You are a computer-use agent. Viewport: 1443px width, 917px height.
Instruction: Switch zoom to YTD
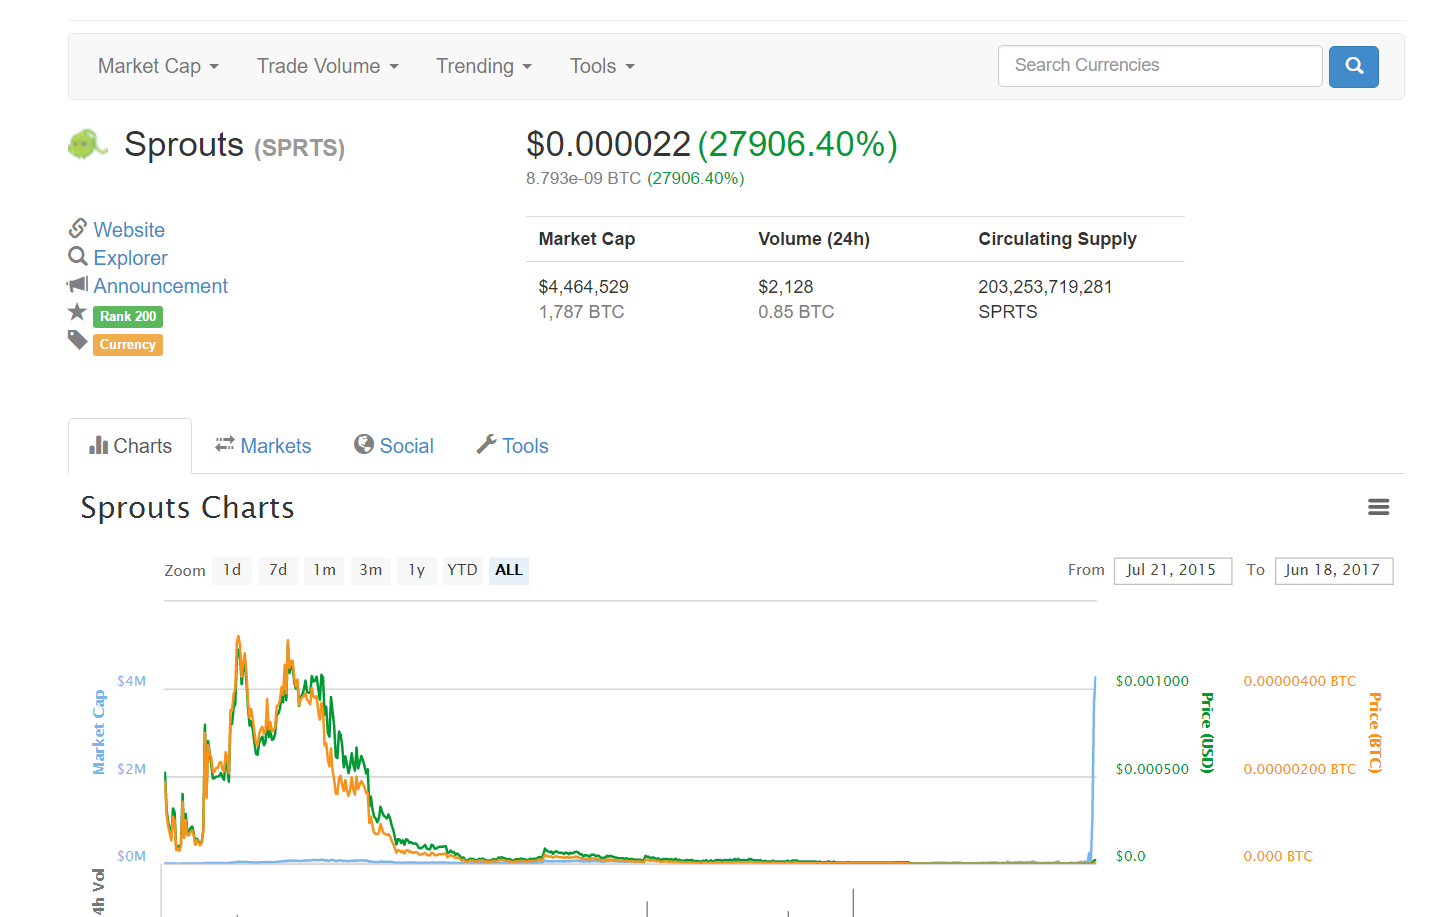click(462, 570)
